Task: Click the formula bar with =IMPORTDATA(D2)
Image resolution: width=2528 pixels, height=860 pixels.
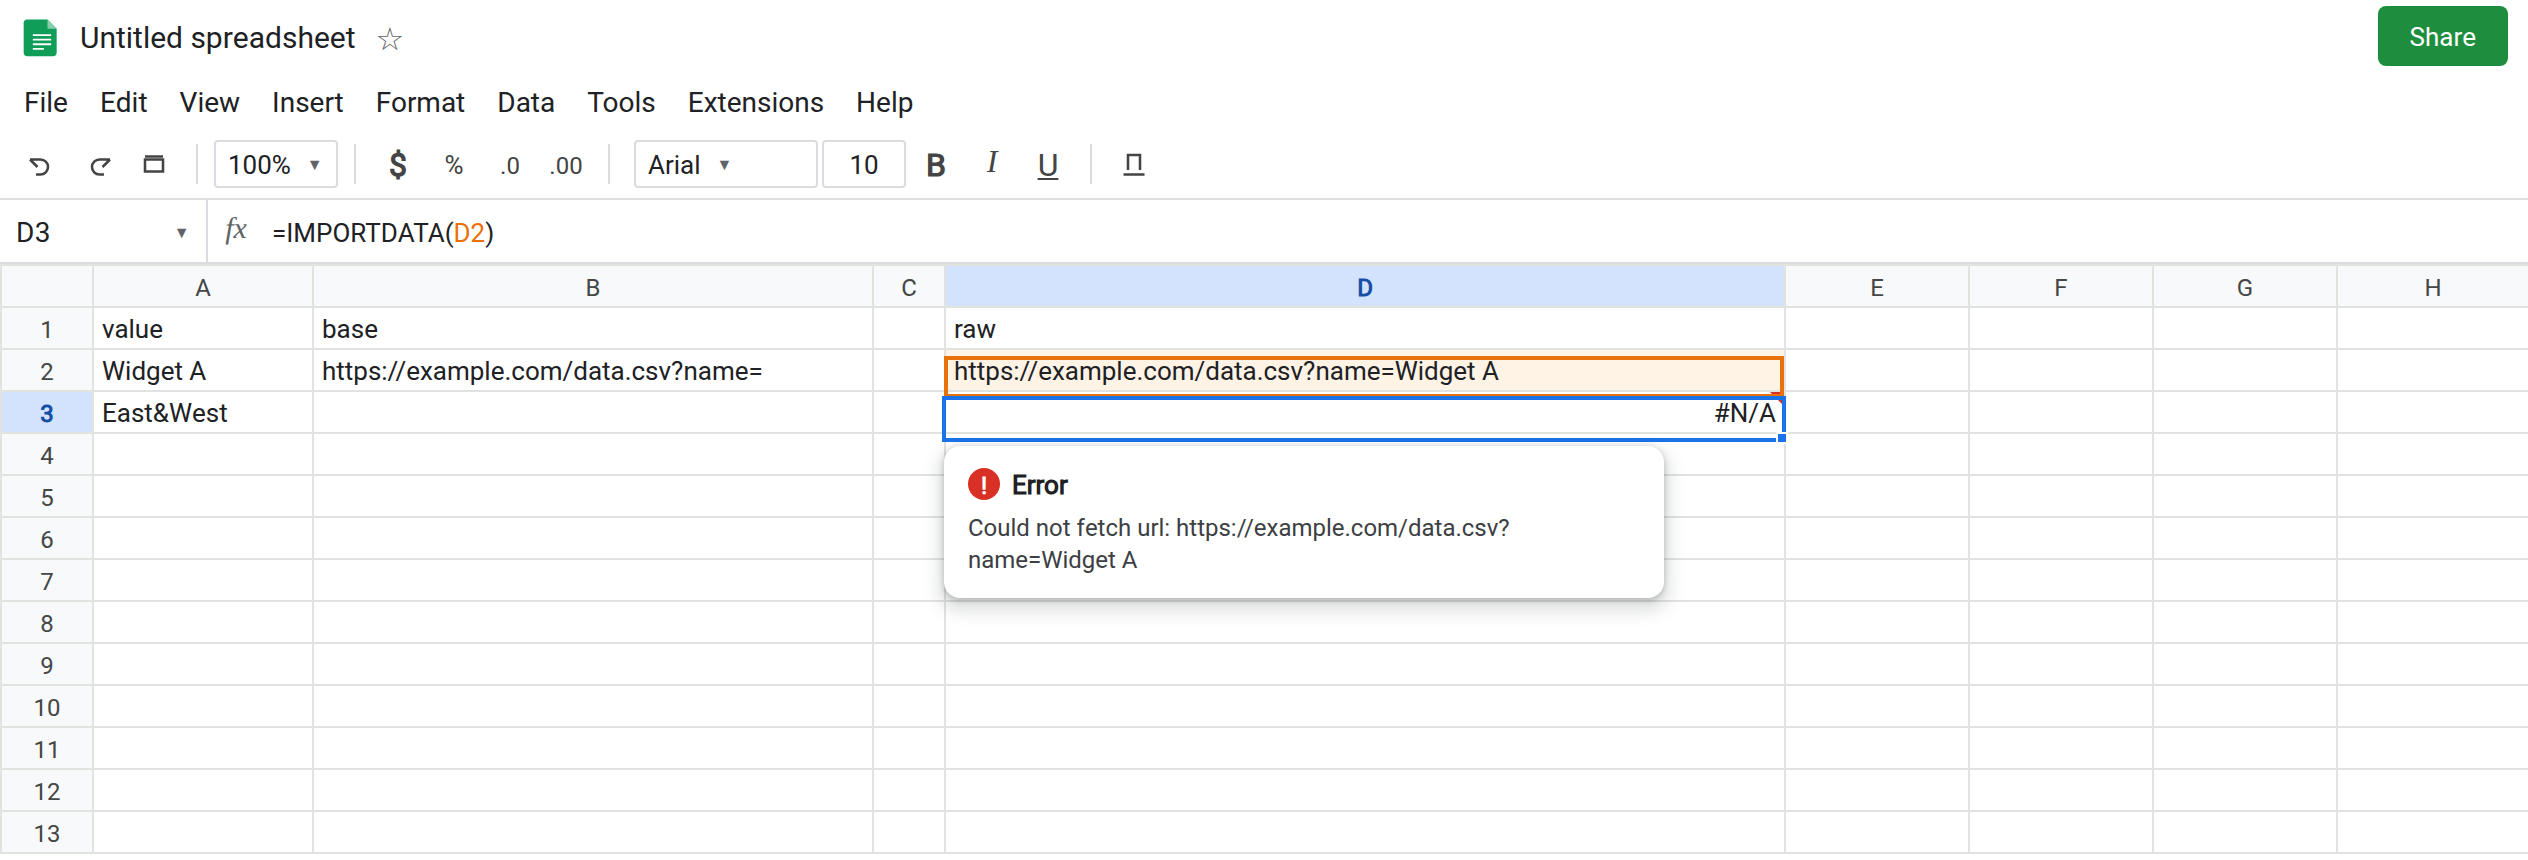Action: 1396,233
